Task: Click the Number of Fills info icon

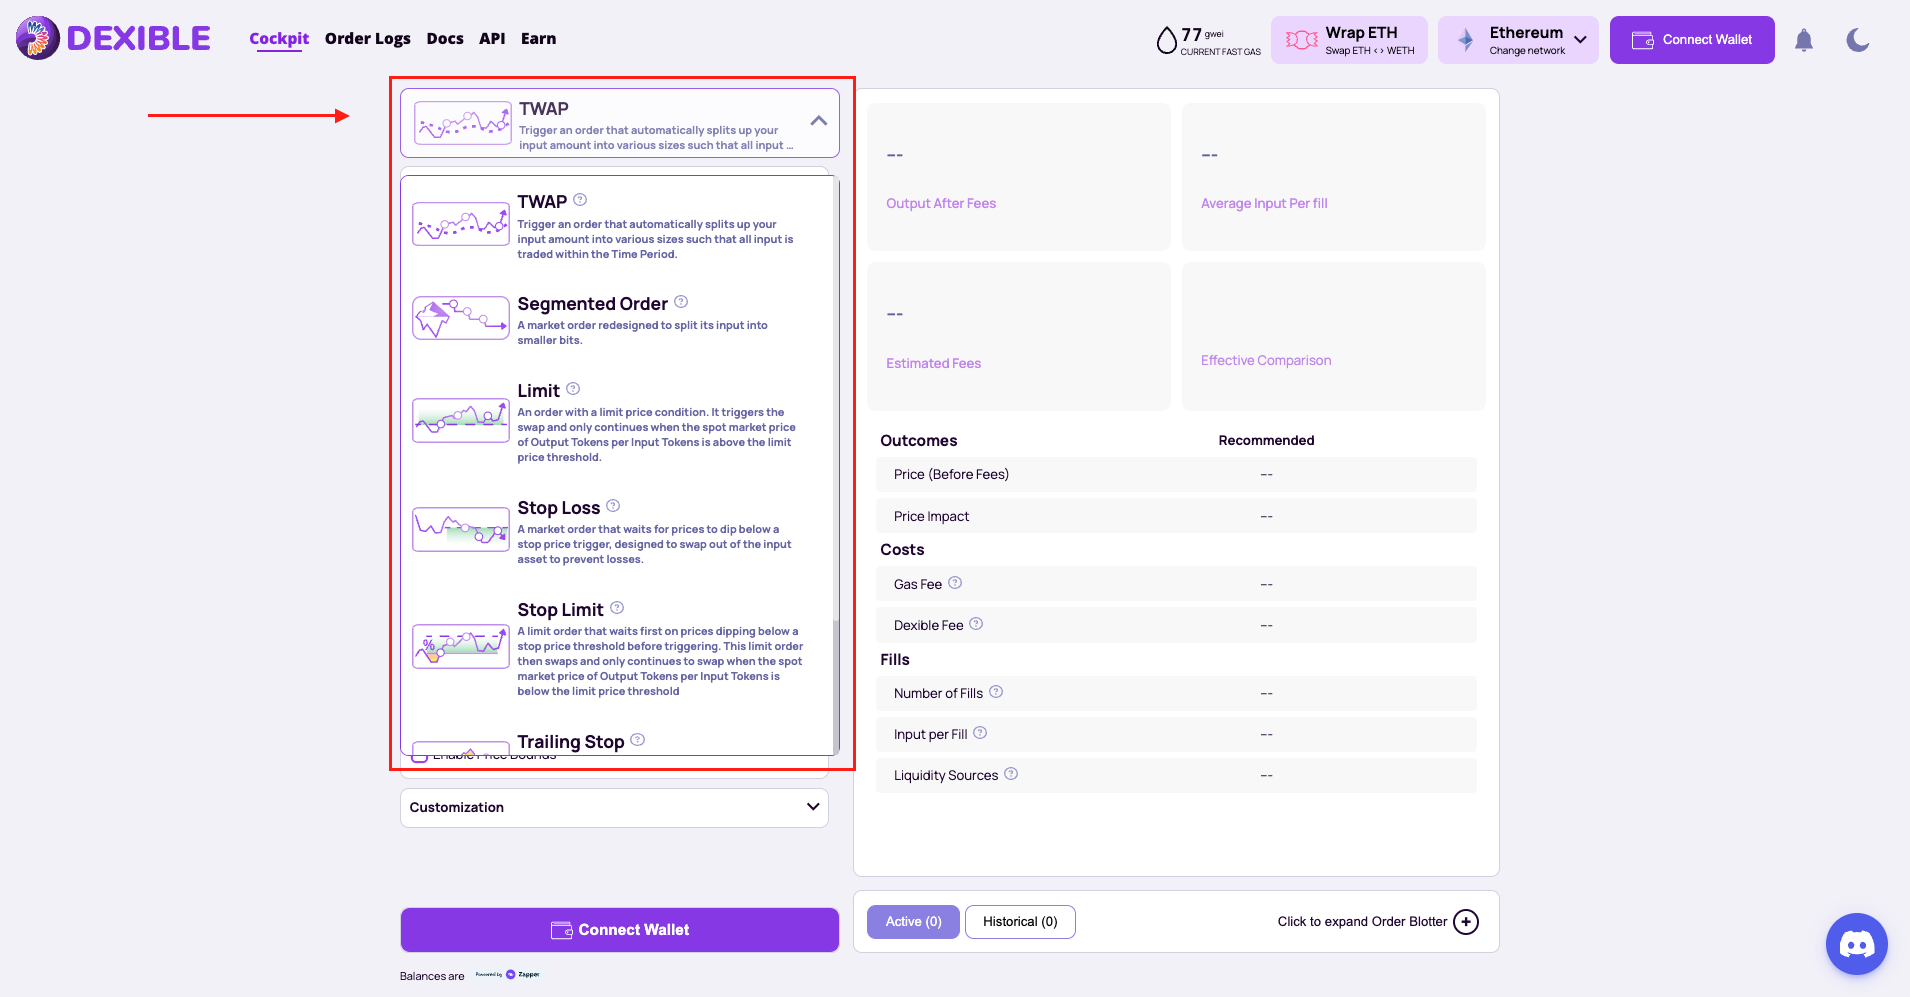Action: pyautogui.click(x=996, y=692)
